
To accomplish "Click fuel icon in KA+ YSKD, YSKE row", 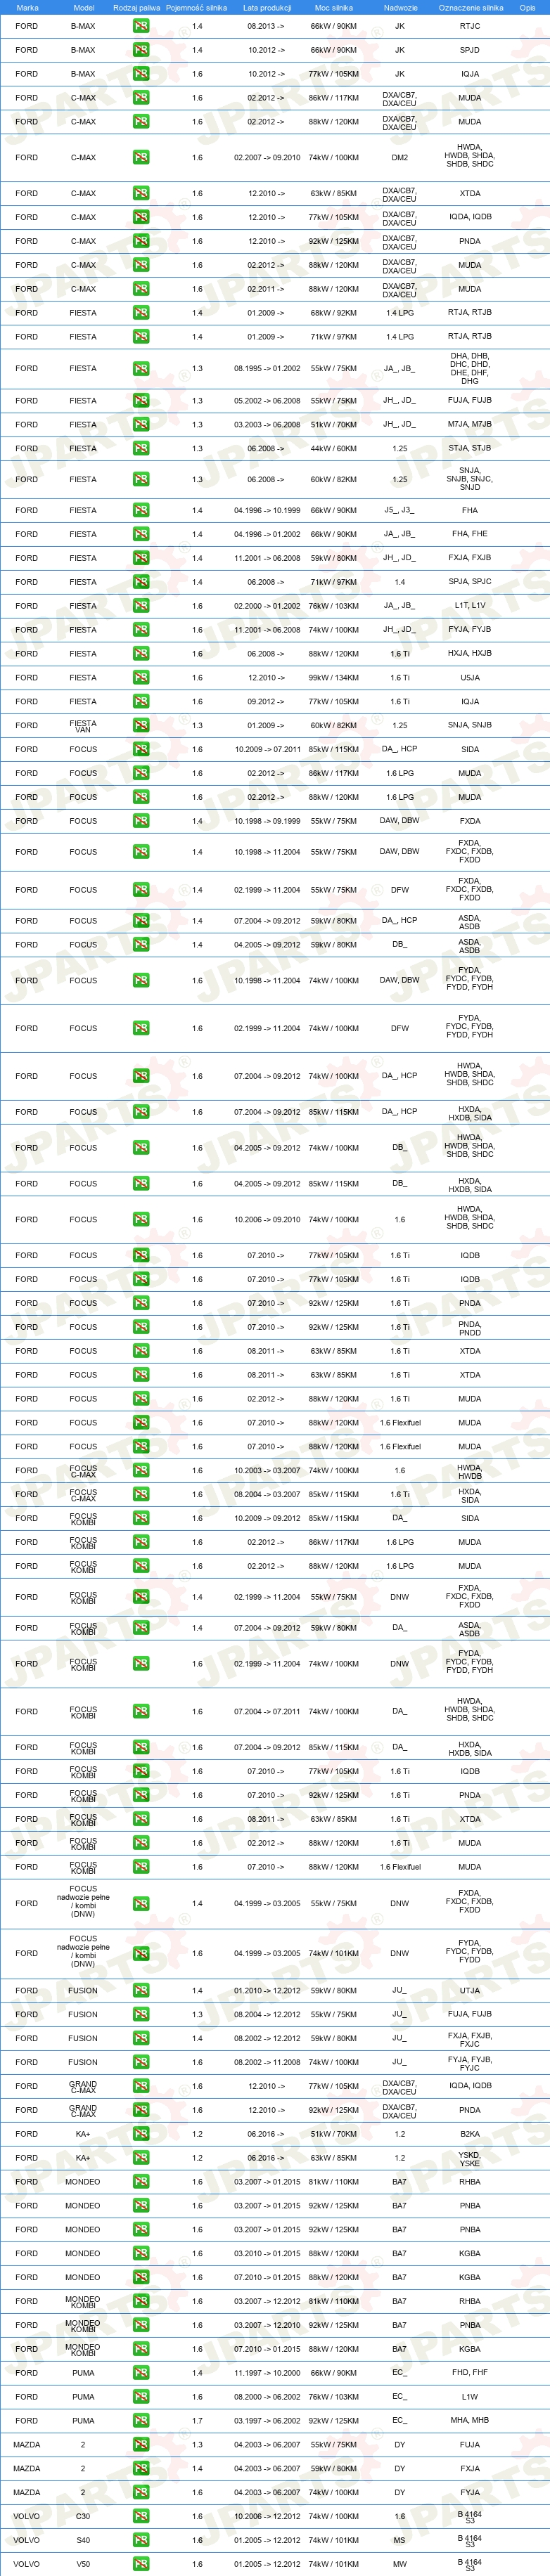I will pyautogui.click(x=141, y=2159).
